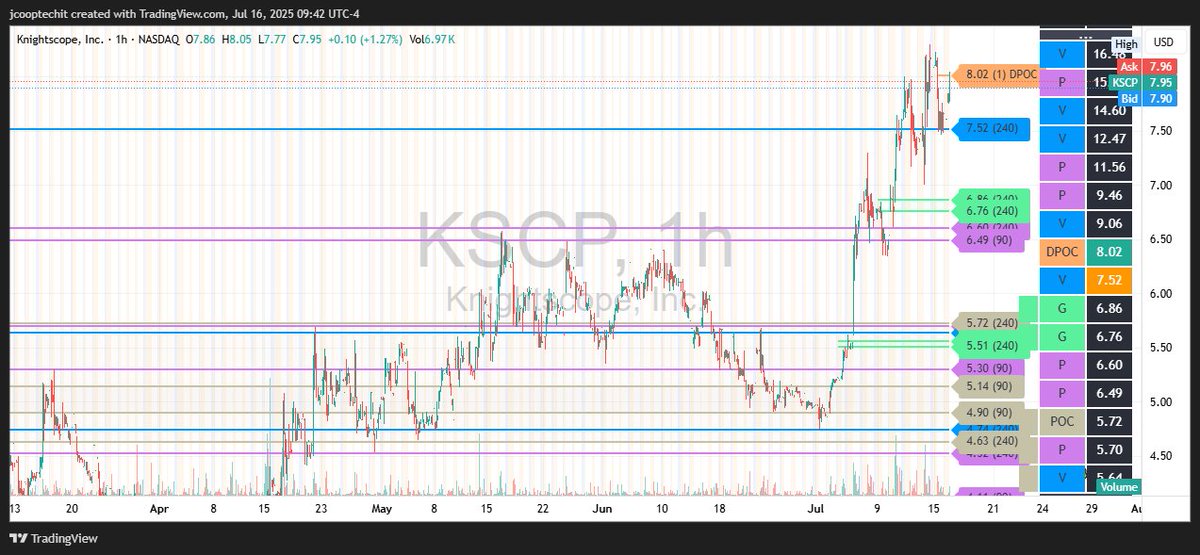The height and width of the screenshot is (555, 1200).
Task: Select the 6.76 (240) level label
Action: (992, 211)
